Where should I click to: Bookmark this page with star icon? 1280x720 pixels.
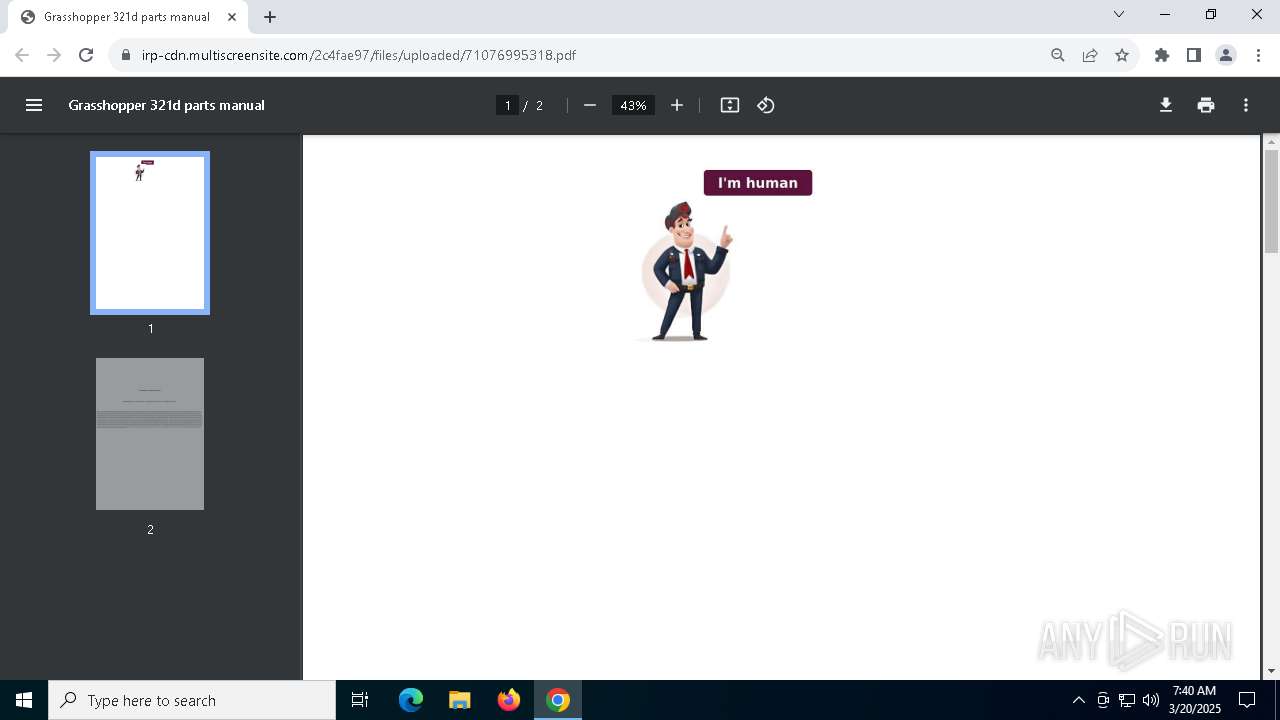pyautogui.click(x=1122, y=55)
